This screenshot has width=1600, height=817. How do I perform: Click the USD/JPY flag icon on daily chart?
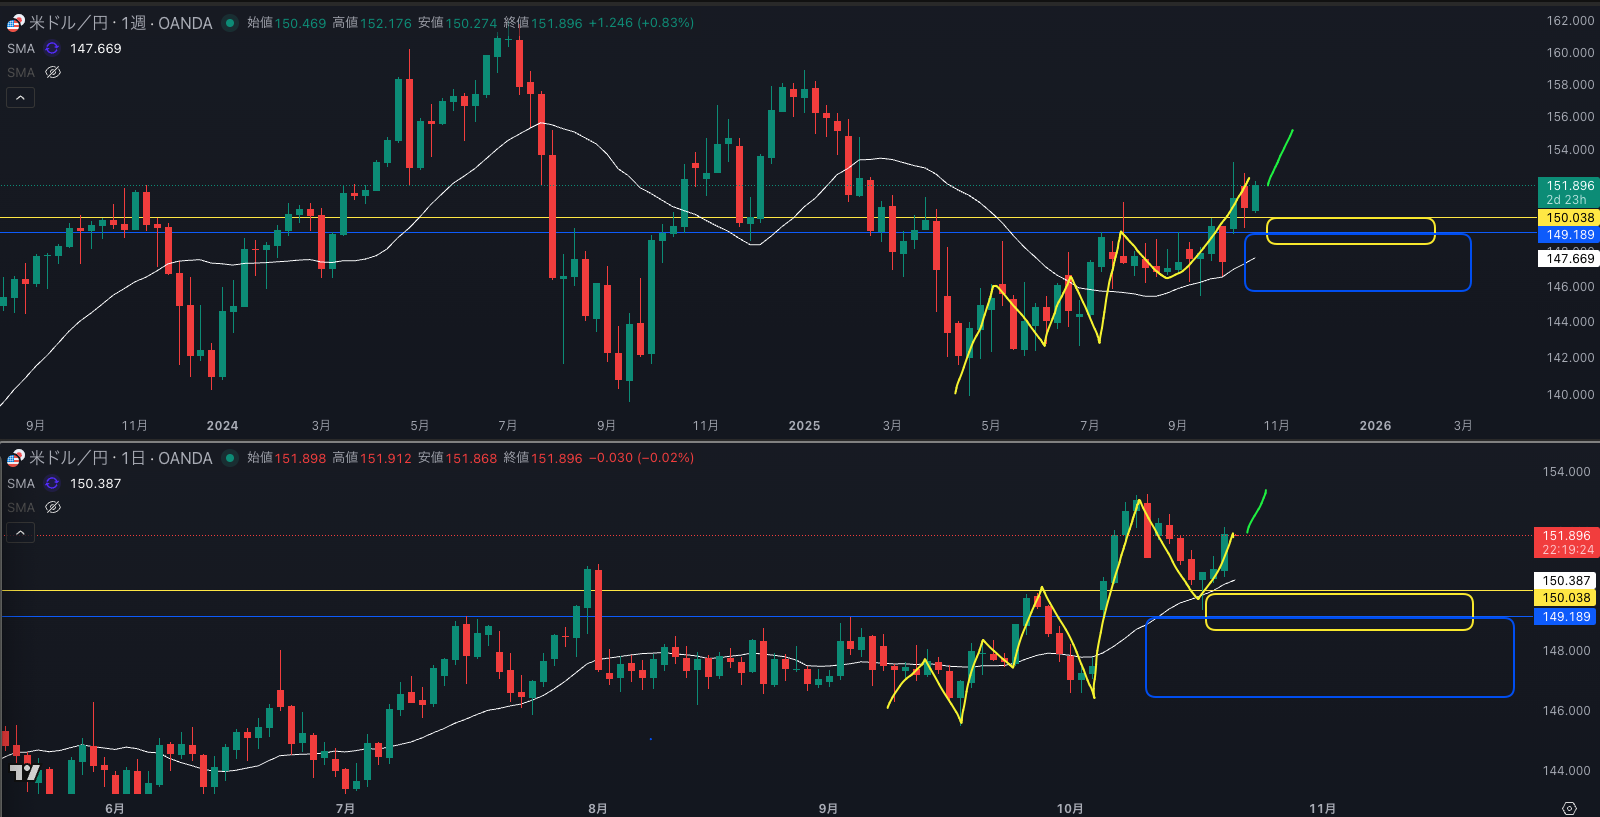[15, 458]
